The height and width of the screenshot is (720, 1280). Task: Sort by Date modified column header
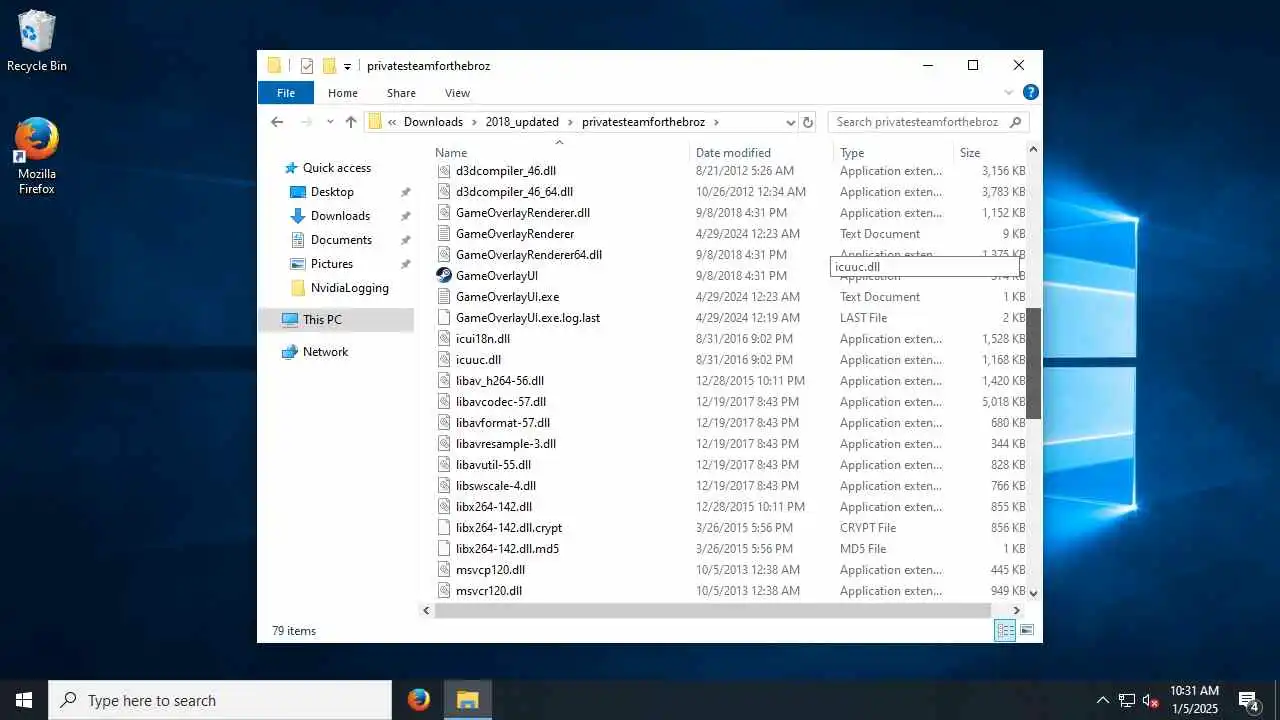click(733, 153)
